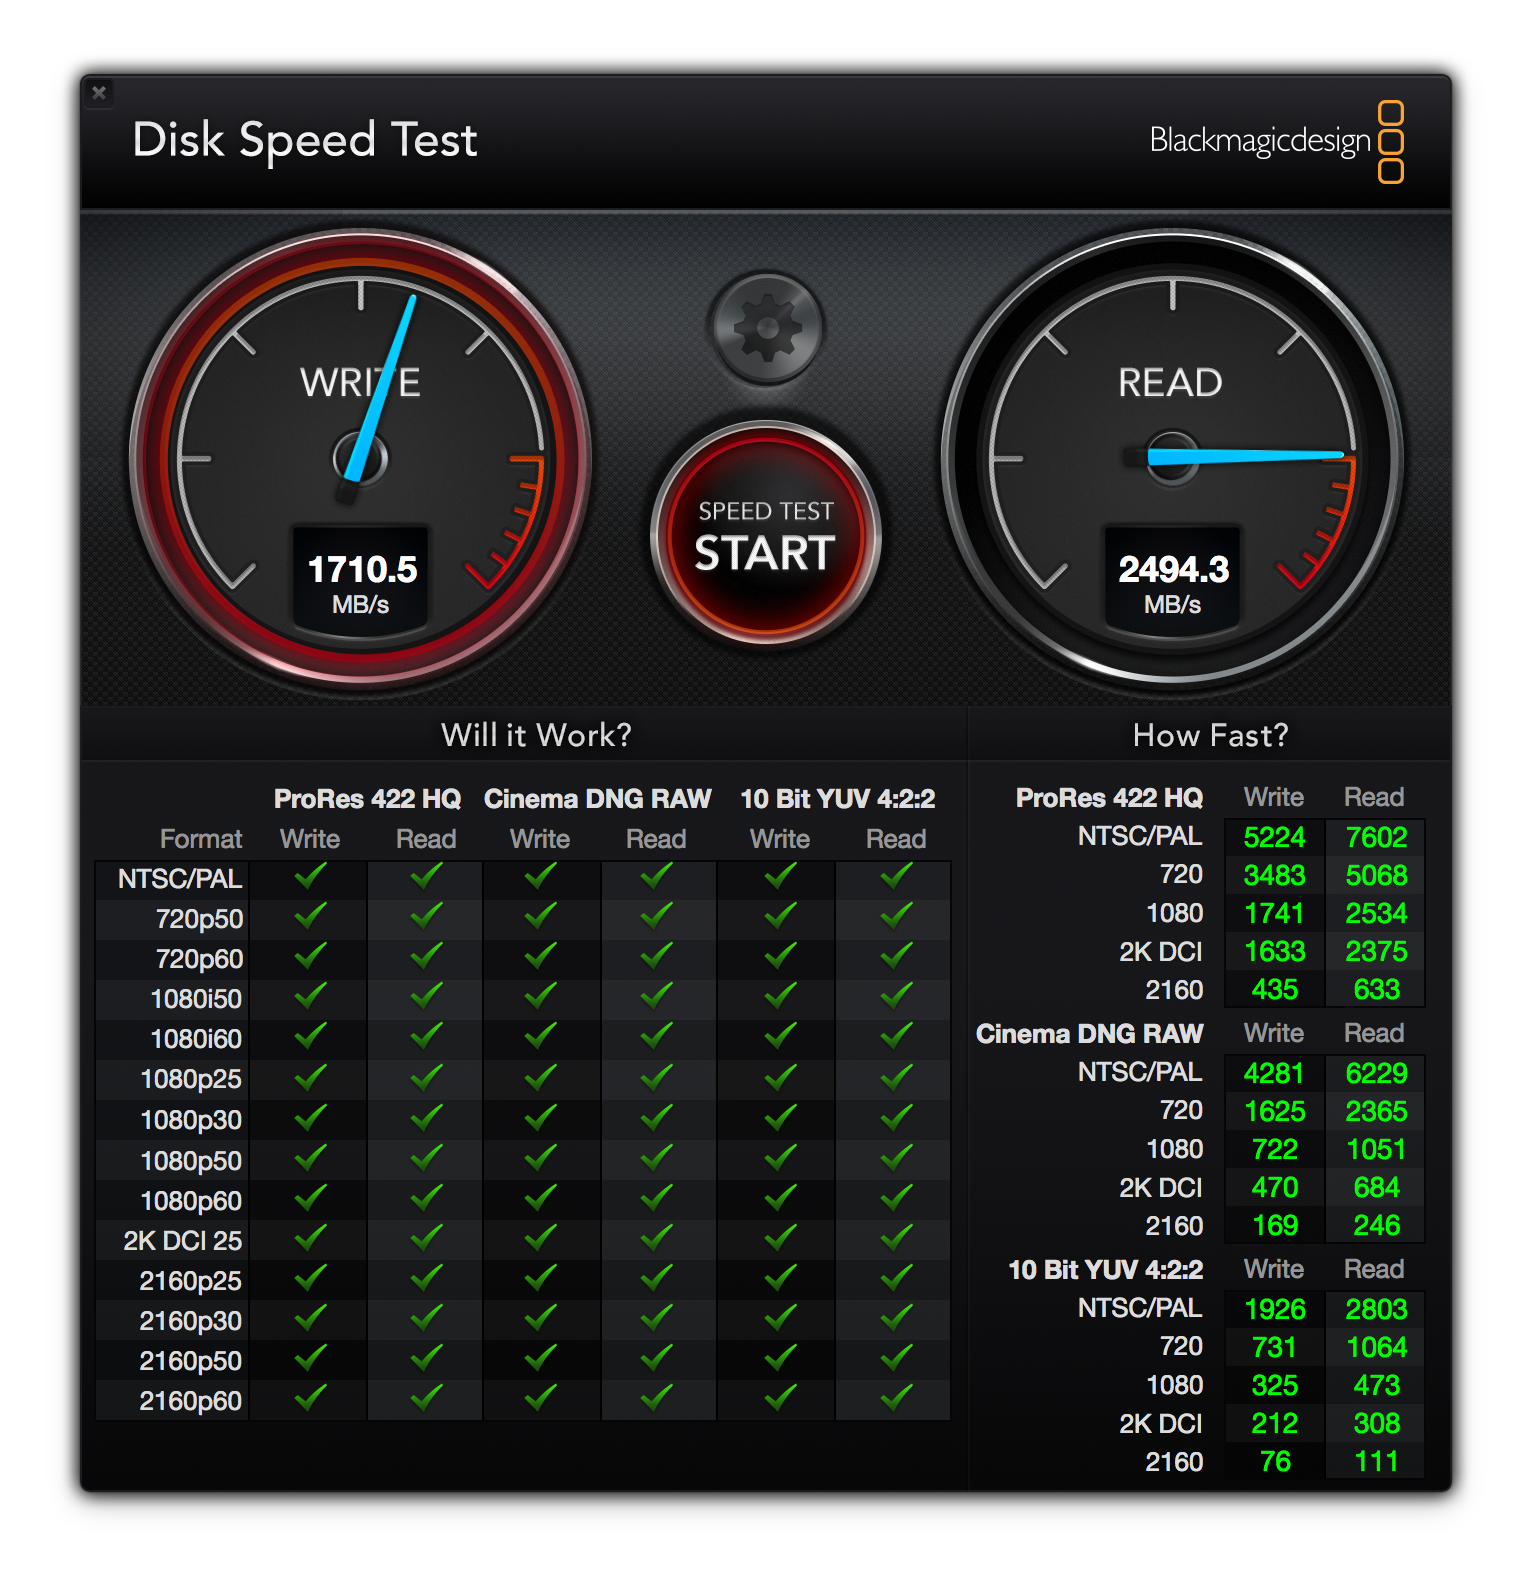Click the 10 Bit YUV 2160 read value 111
The width and height of the screenshot is (1532, 1580).
click(x=1376, y=1461)
